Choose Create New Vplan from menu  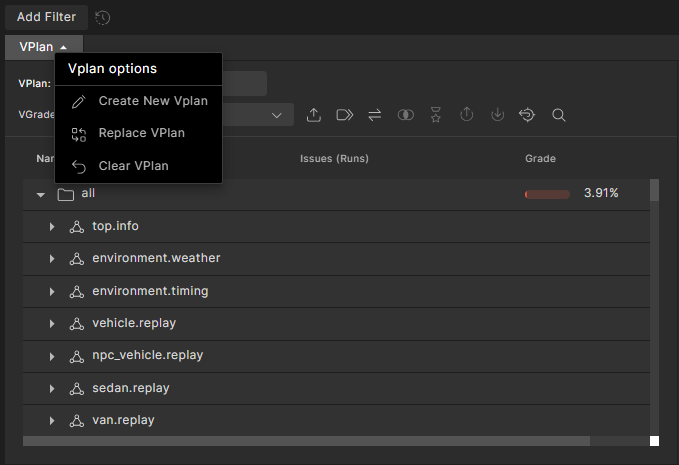pyautogui.click(x=152, y=101)
